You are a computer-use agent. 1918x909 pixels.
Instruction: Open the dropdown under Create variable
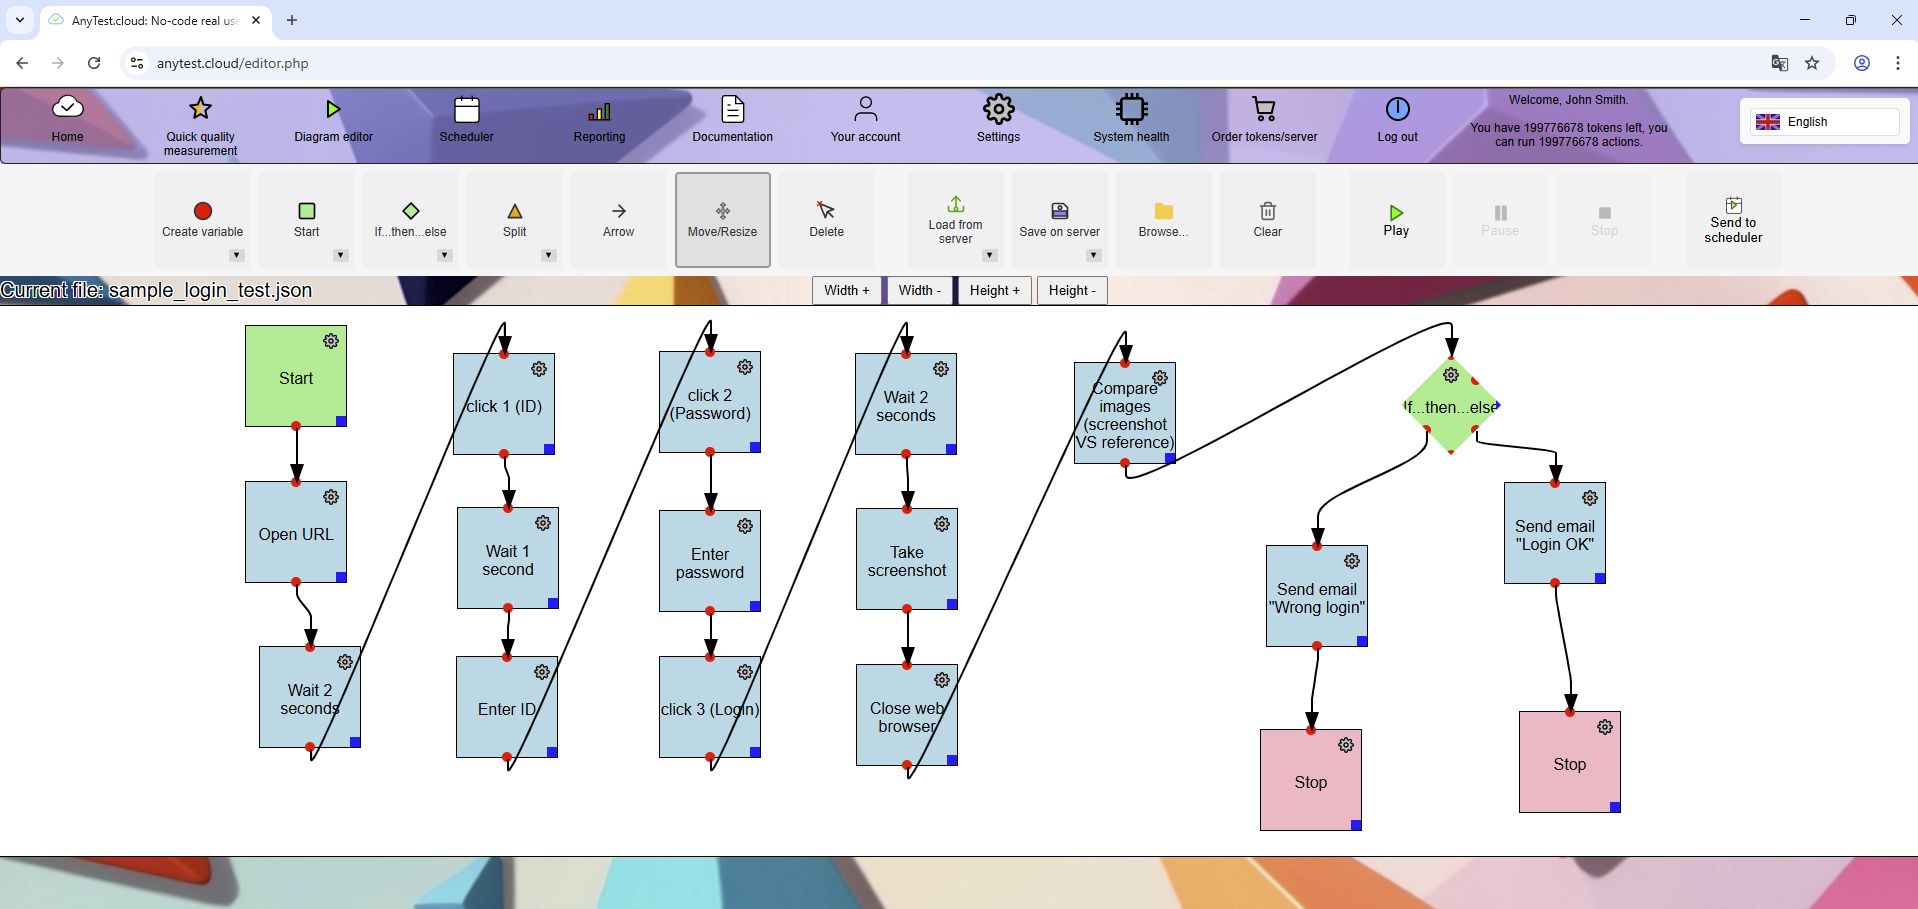(236, 255)
